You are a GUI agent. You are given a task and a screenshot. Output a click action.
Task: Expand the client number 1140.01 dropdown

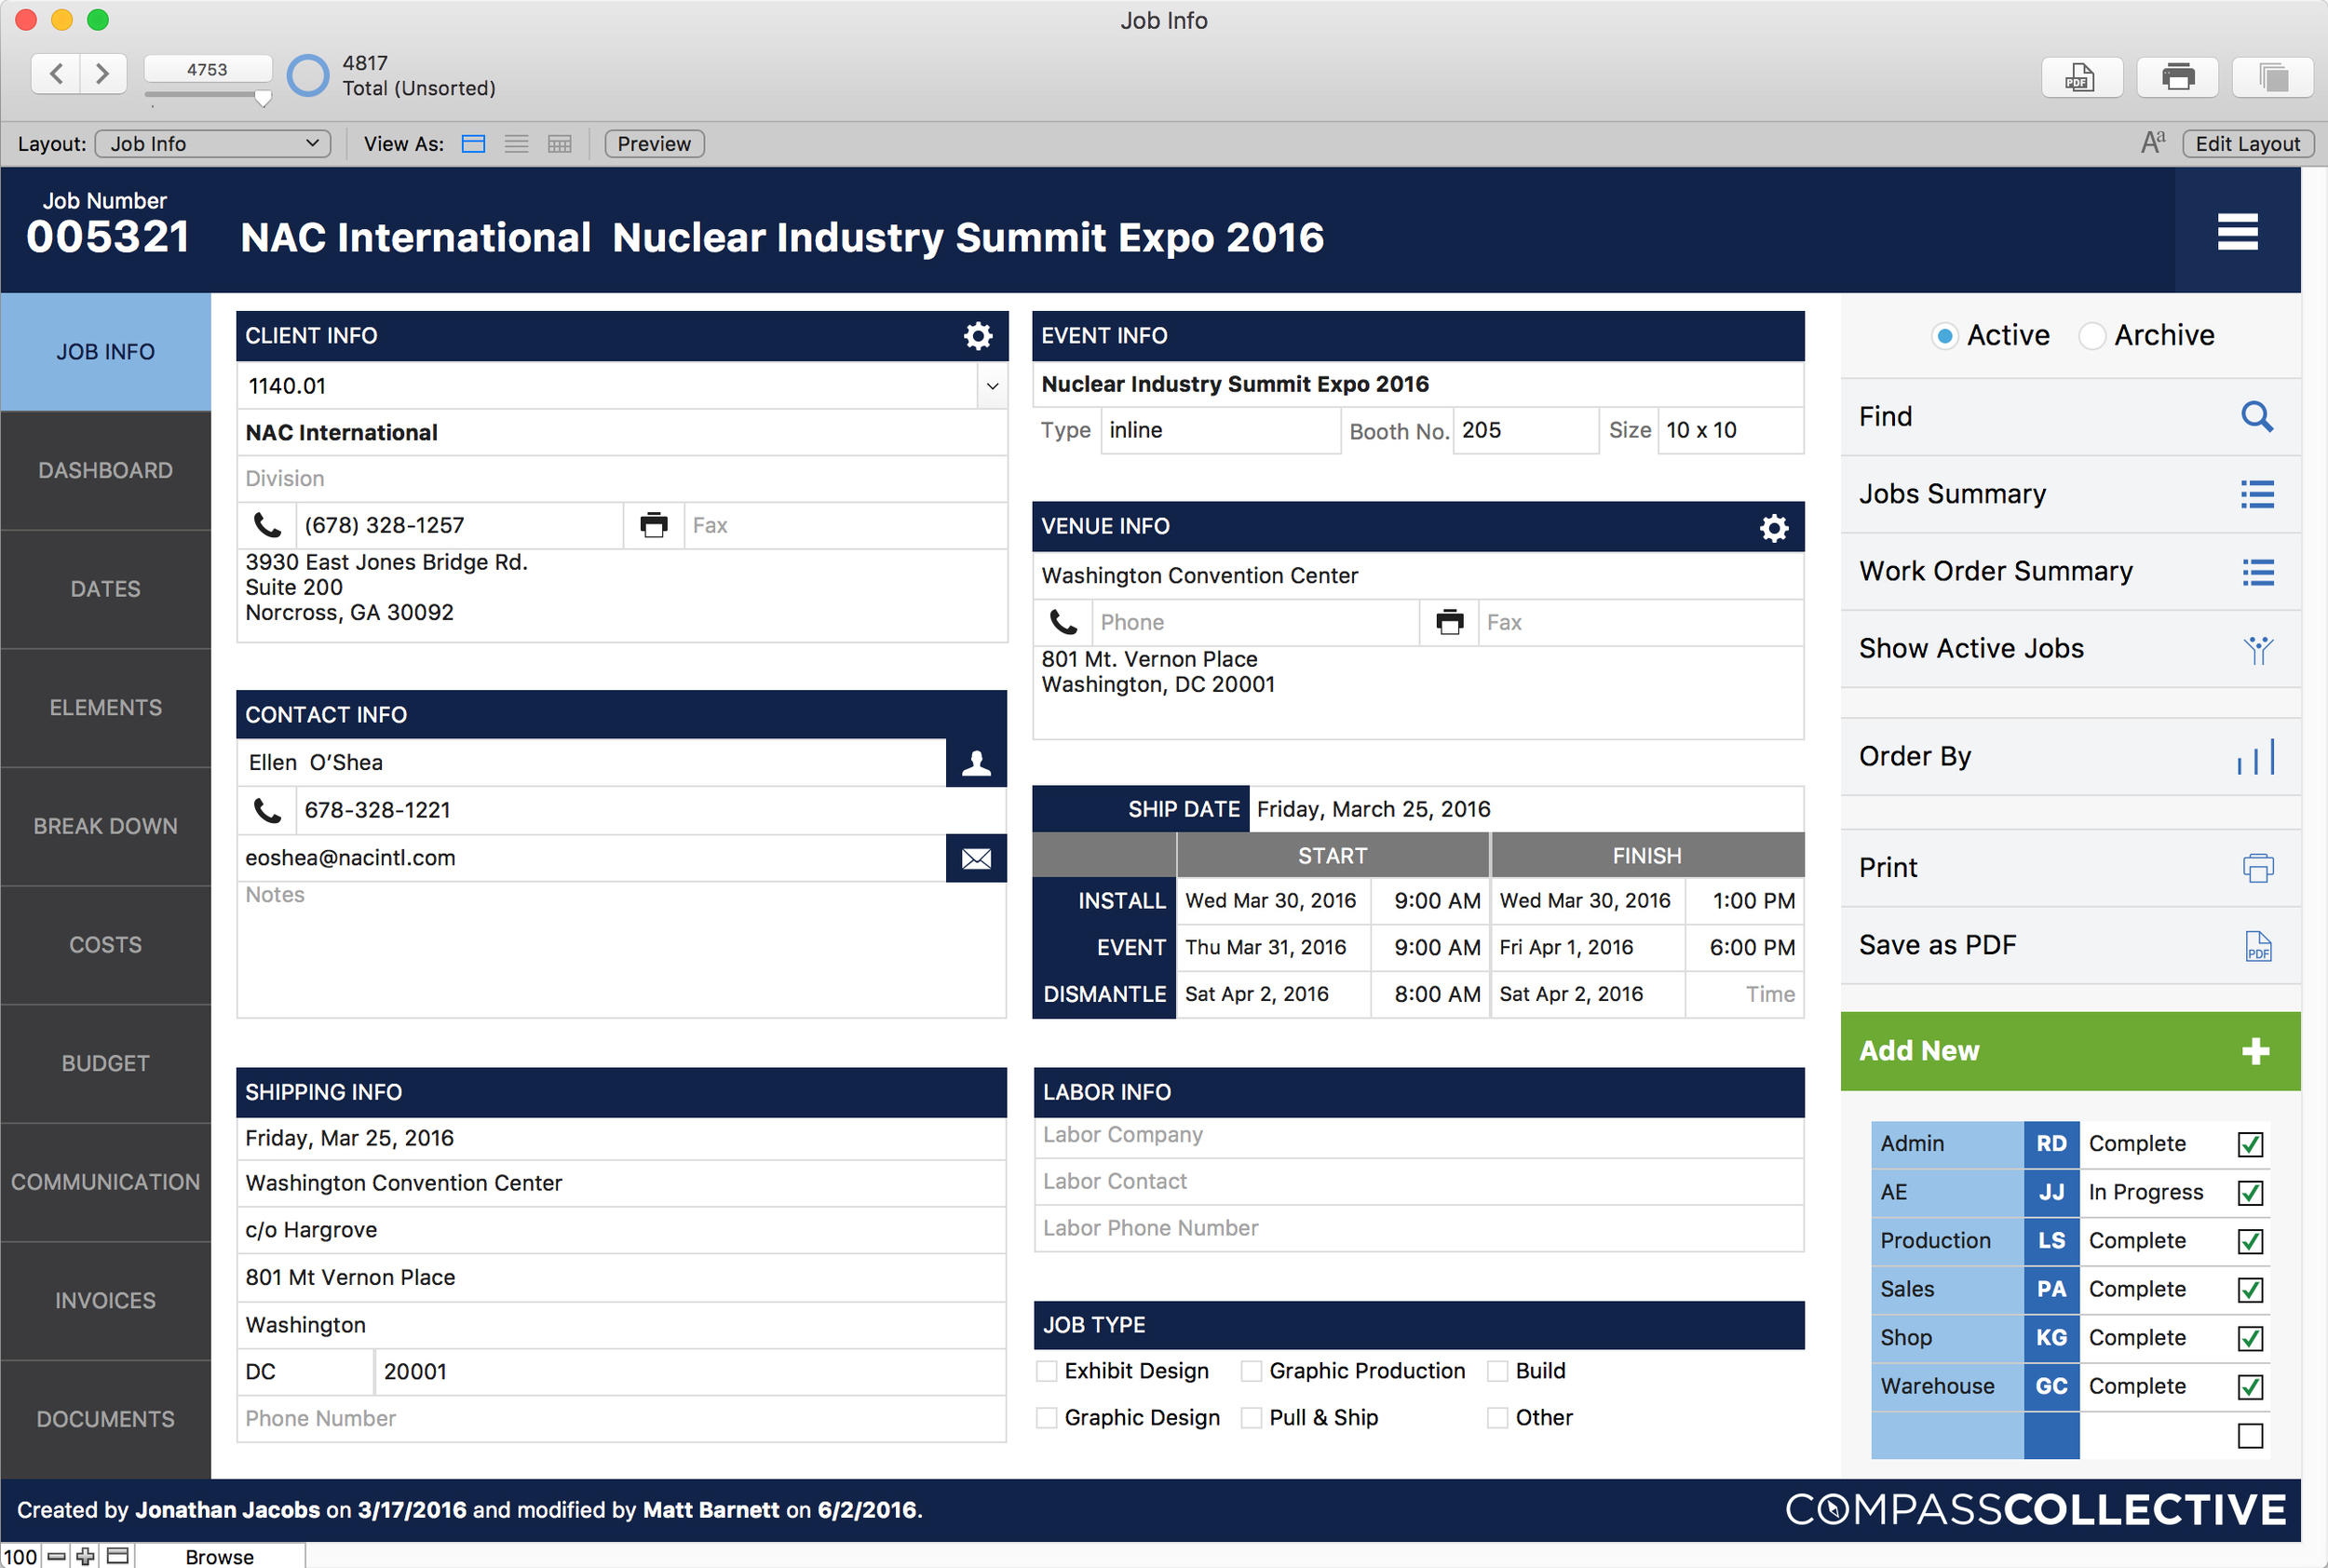click(992, 386)
